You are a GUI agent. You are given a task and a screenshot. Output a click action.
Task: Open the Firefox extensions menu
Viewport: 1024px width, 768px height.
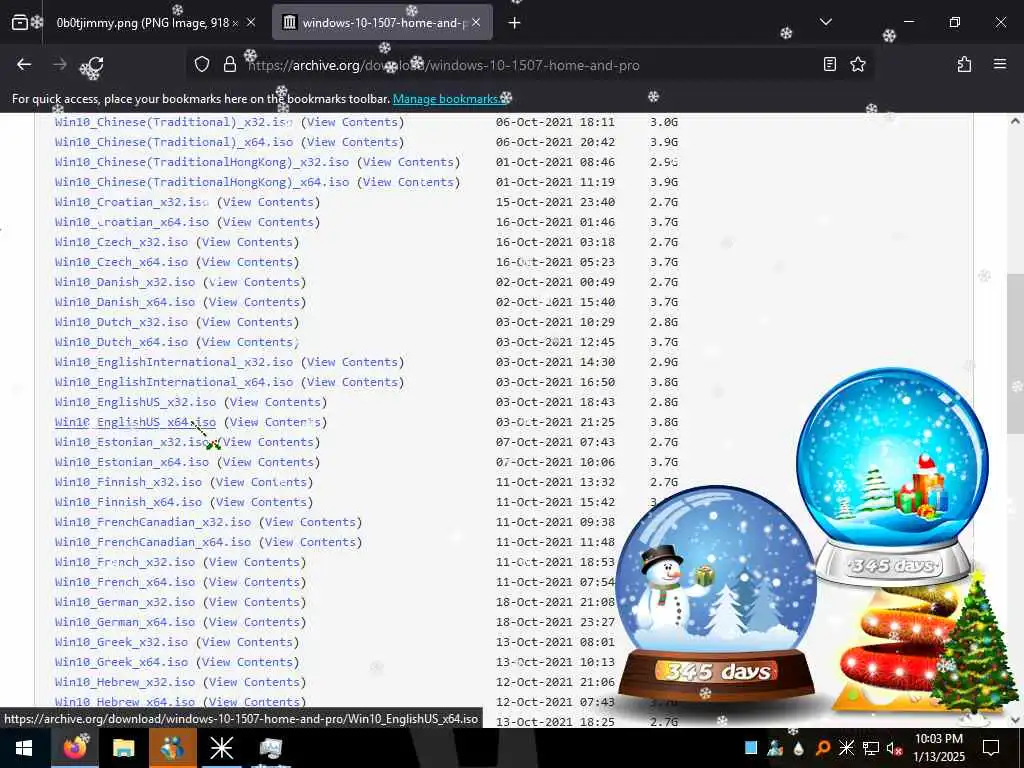tap(964, 64)
